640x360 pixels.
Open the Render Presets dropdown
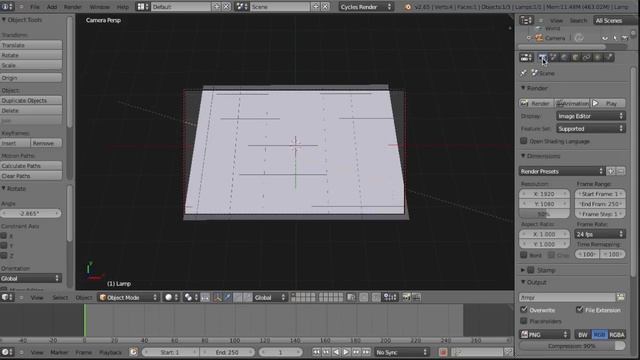click(x=562, y=171)
